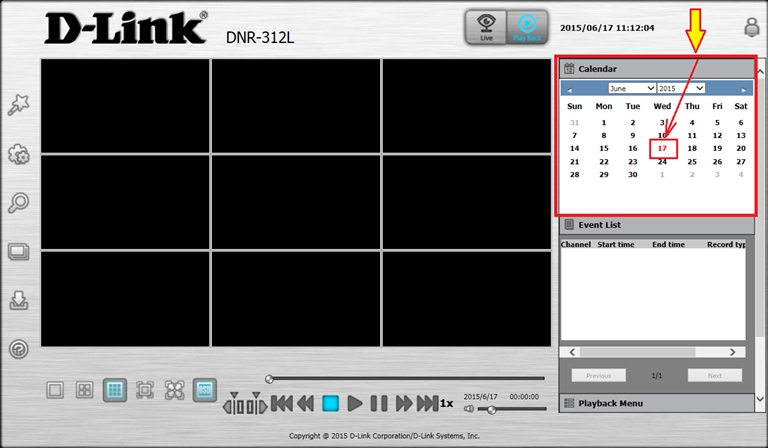
Task: Open the settings gear in the sidebar
Action: pyautogui.click(x=18, y=155)
